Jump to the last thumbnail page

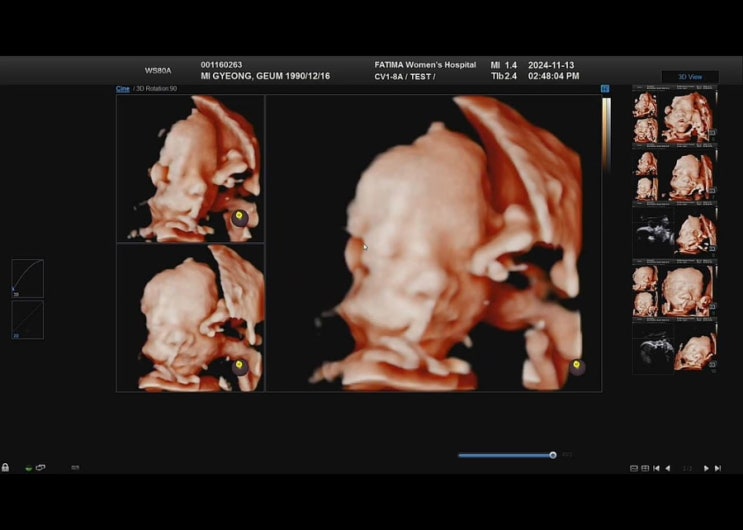click(x=718, y=468)
